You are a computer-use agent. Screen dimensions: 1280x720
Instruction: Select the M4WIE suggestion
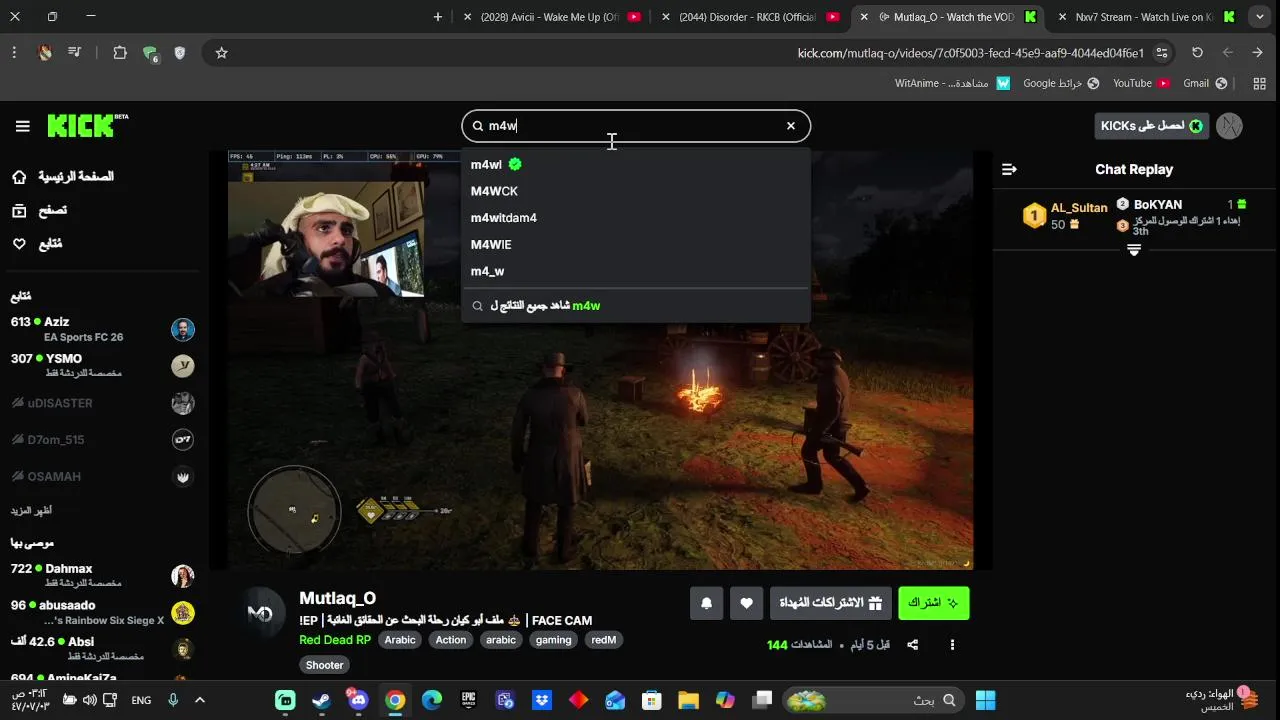[x=636, y=244]
